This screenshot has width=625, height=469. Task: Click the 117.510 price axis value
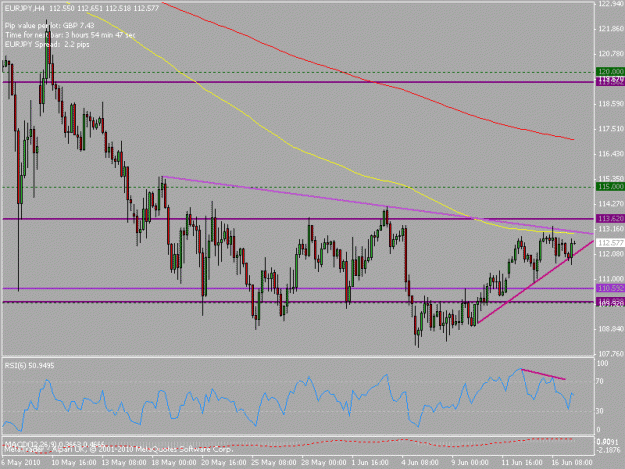coord(611,129)
